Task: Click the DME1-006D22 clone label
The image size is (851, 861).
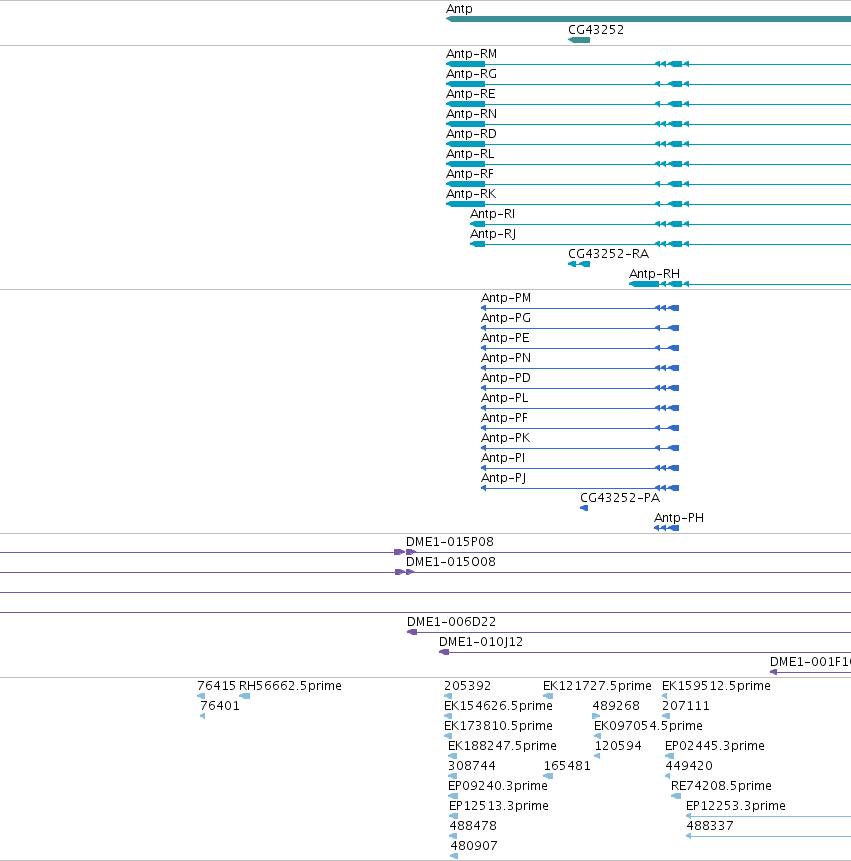Action: pos(451,622)
